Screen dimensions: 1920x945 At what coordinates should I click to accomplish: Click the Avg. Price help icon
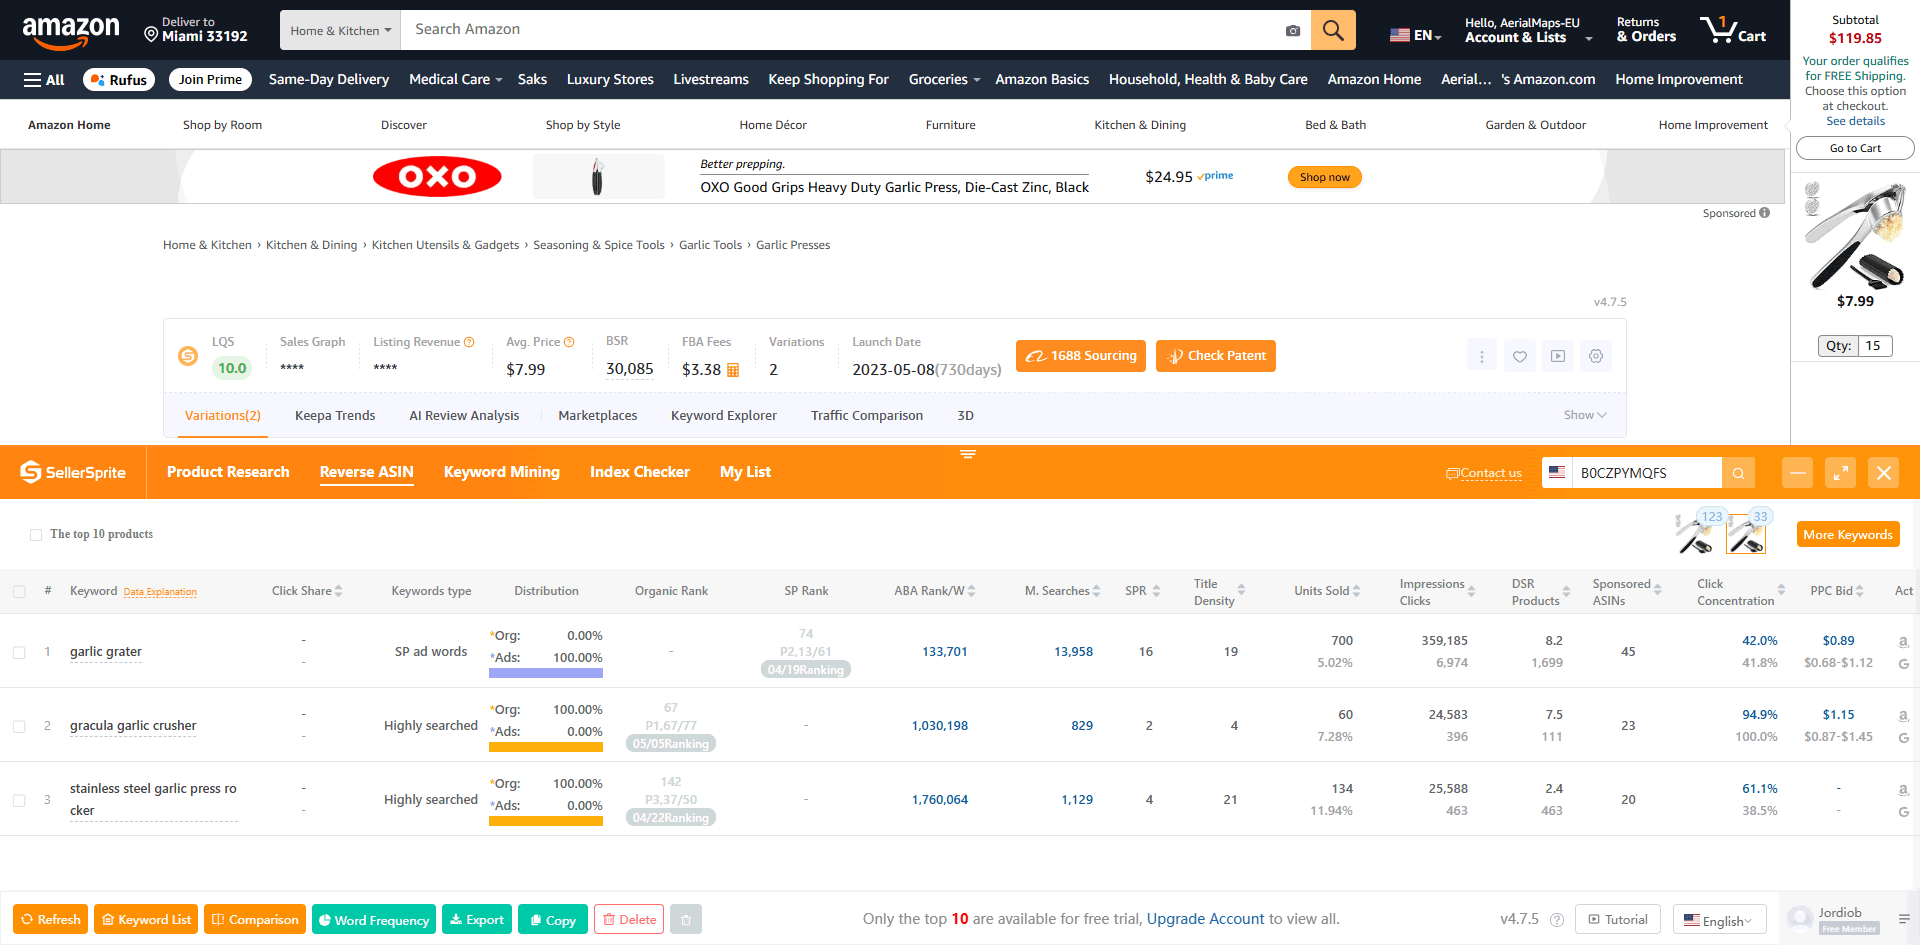(x=569, y=342)
